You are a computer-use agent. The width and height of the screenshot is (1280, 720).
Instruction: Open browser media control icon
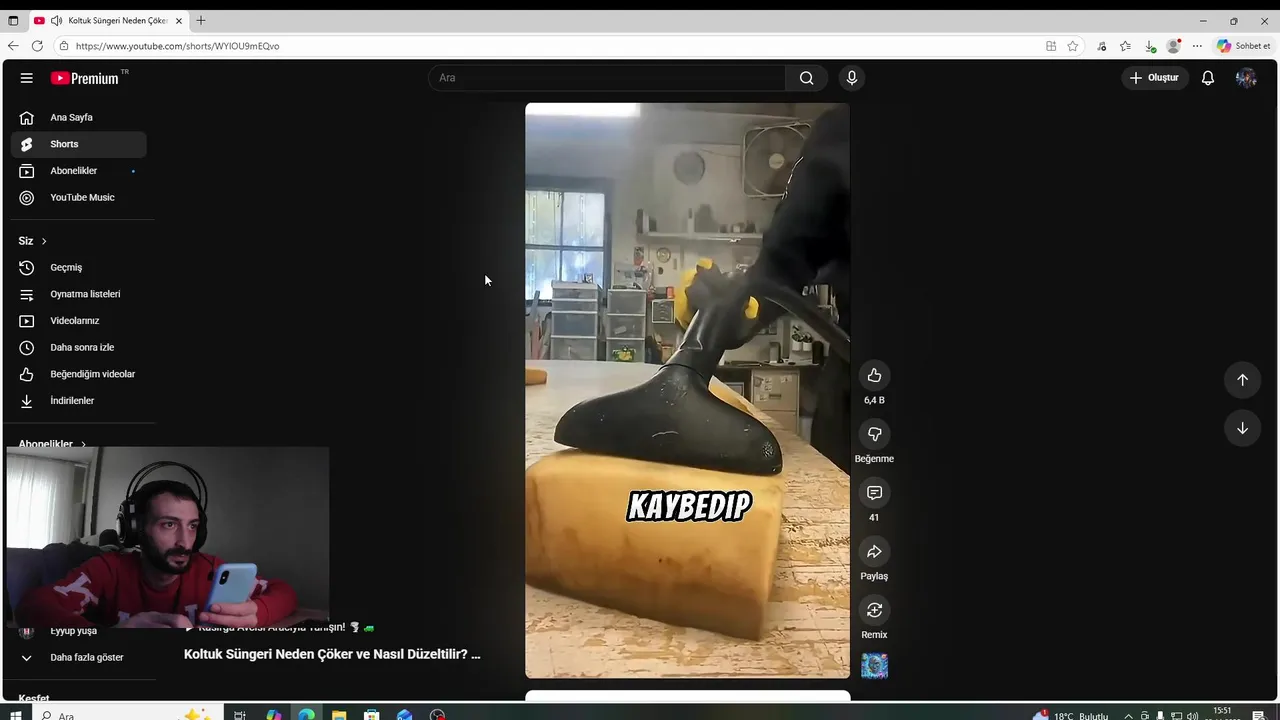pyautogui.click(x=1102, y=46)
